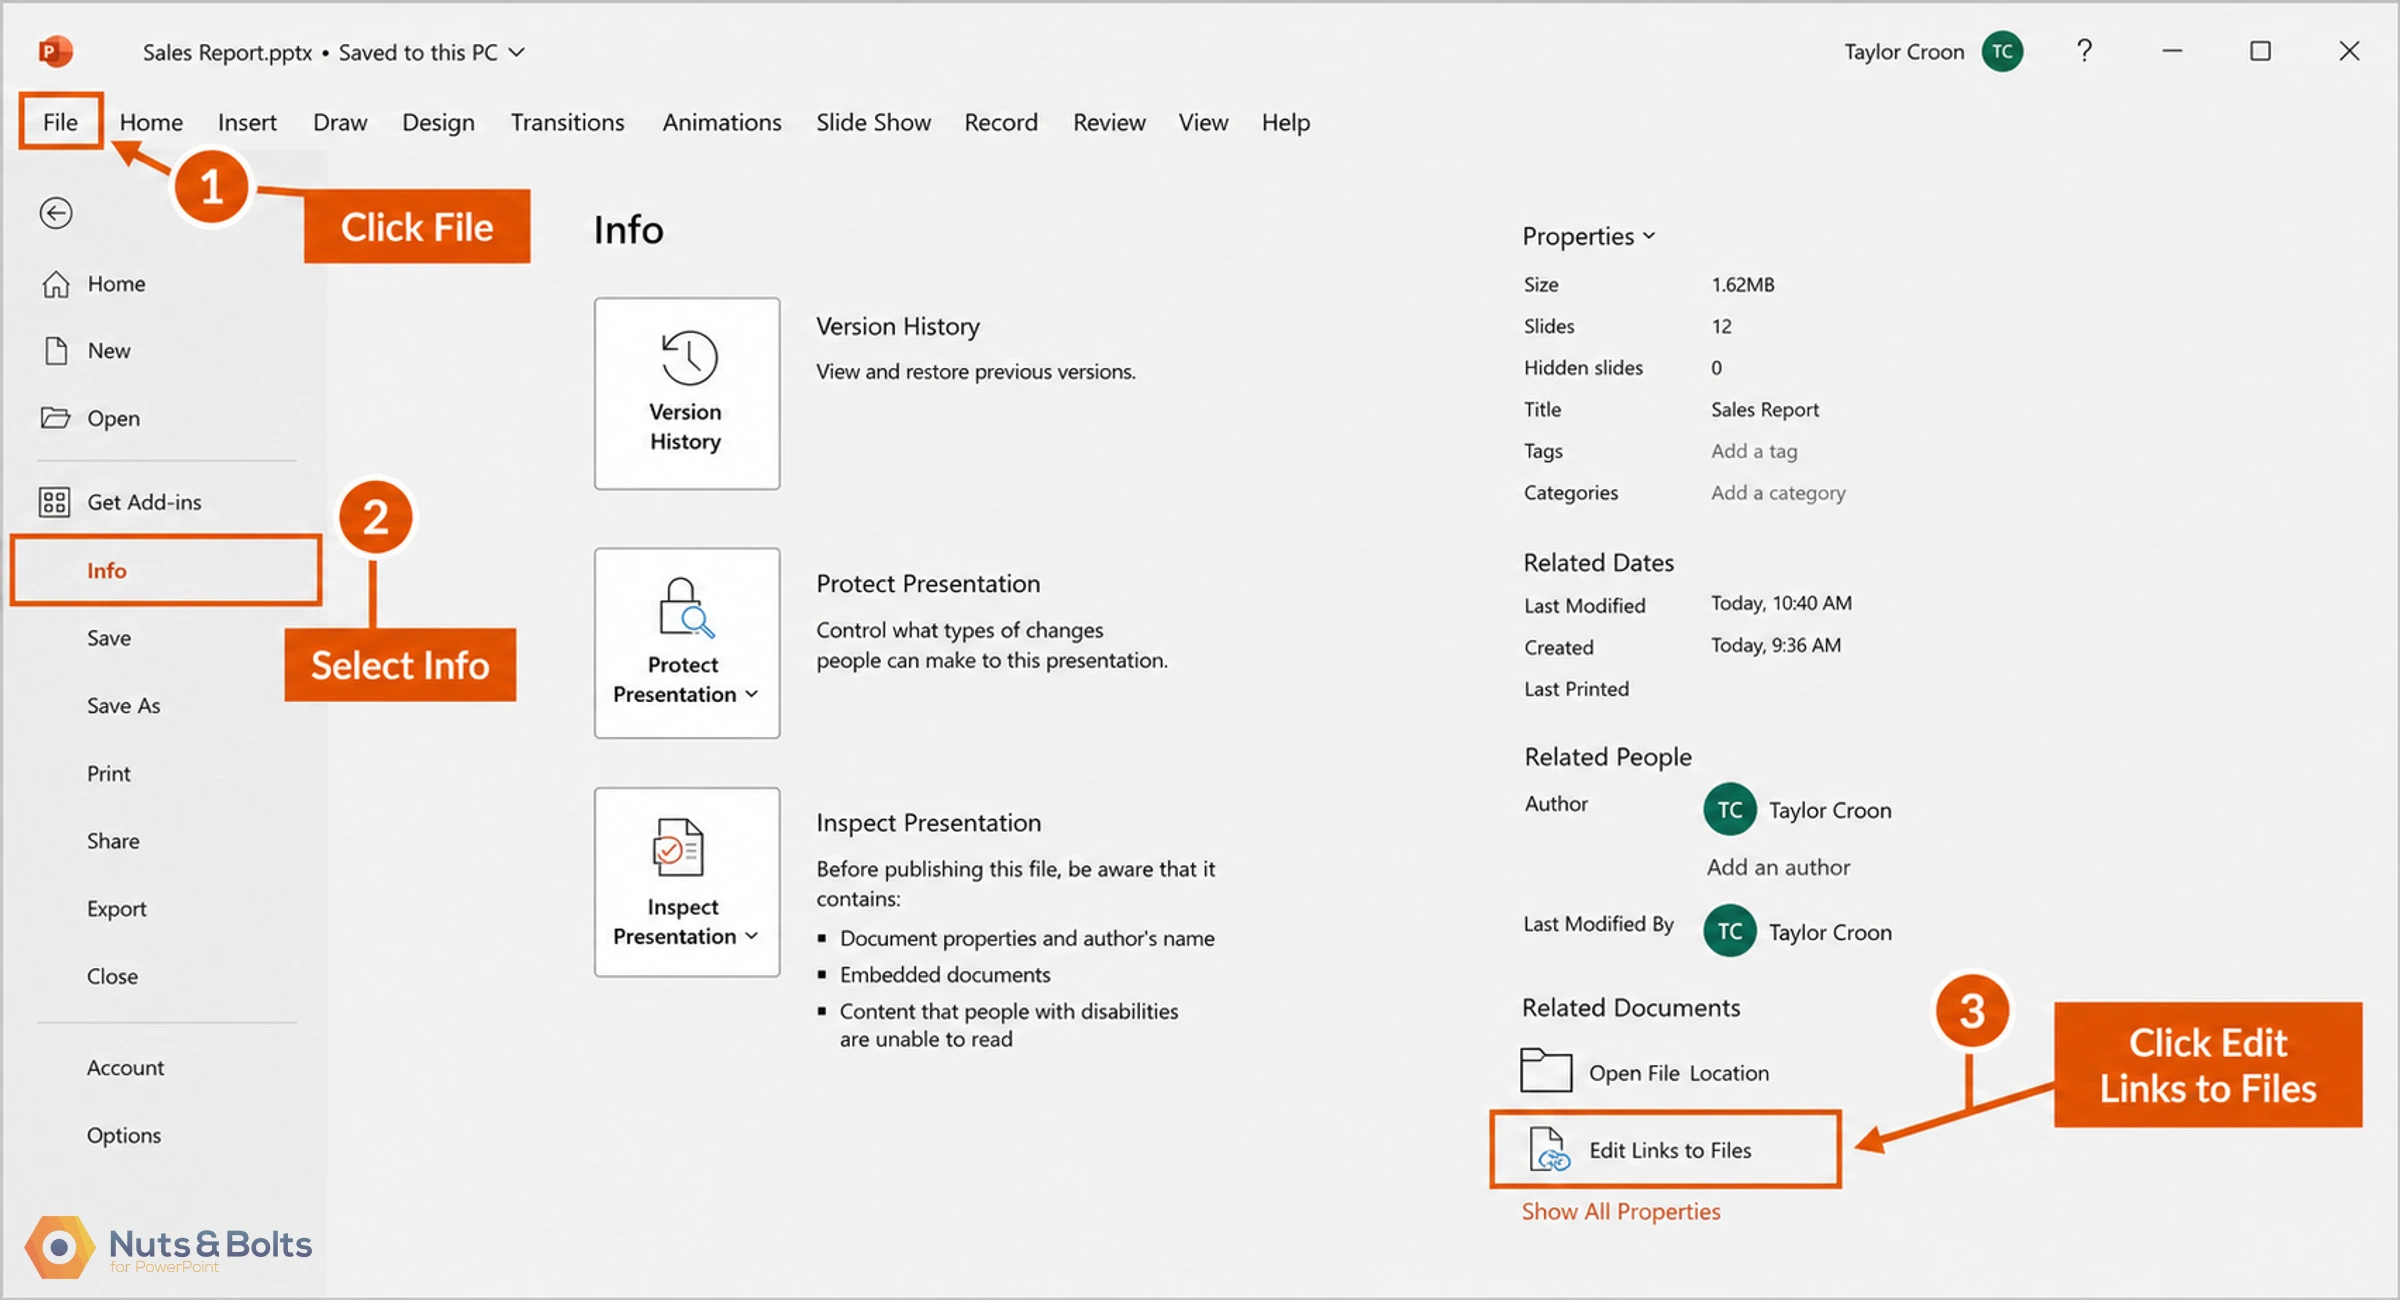Click the Last Modified By TC avatar

click(x=1730, y=931)
